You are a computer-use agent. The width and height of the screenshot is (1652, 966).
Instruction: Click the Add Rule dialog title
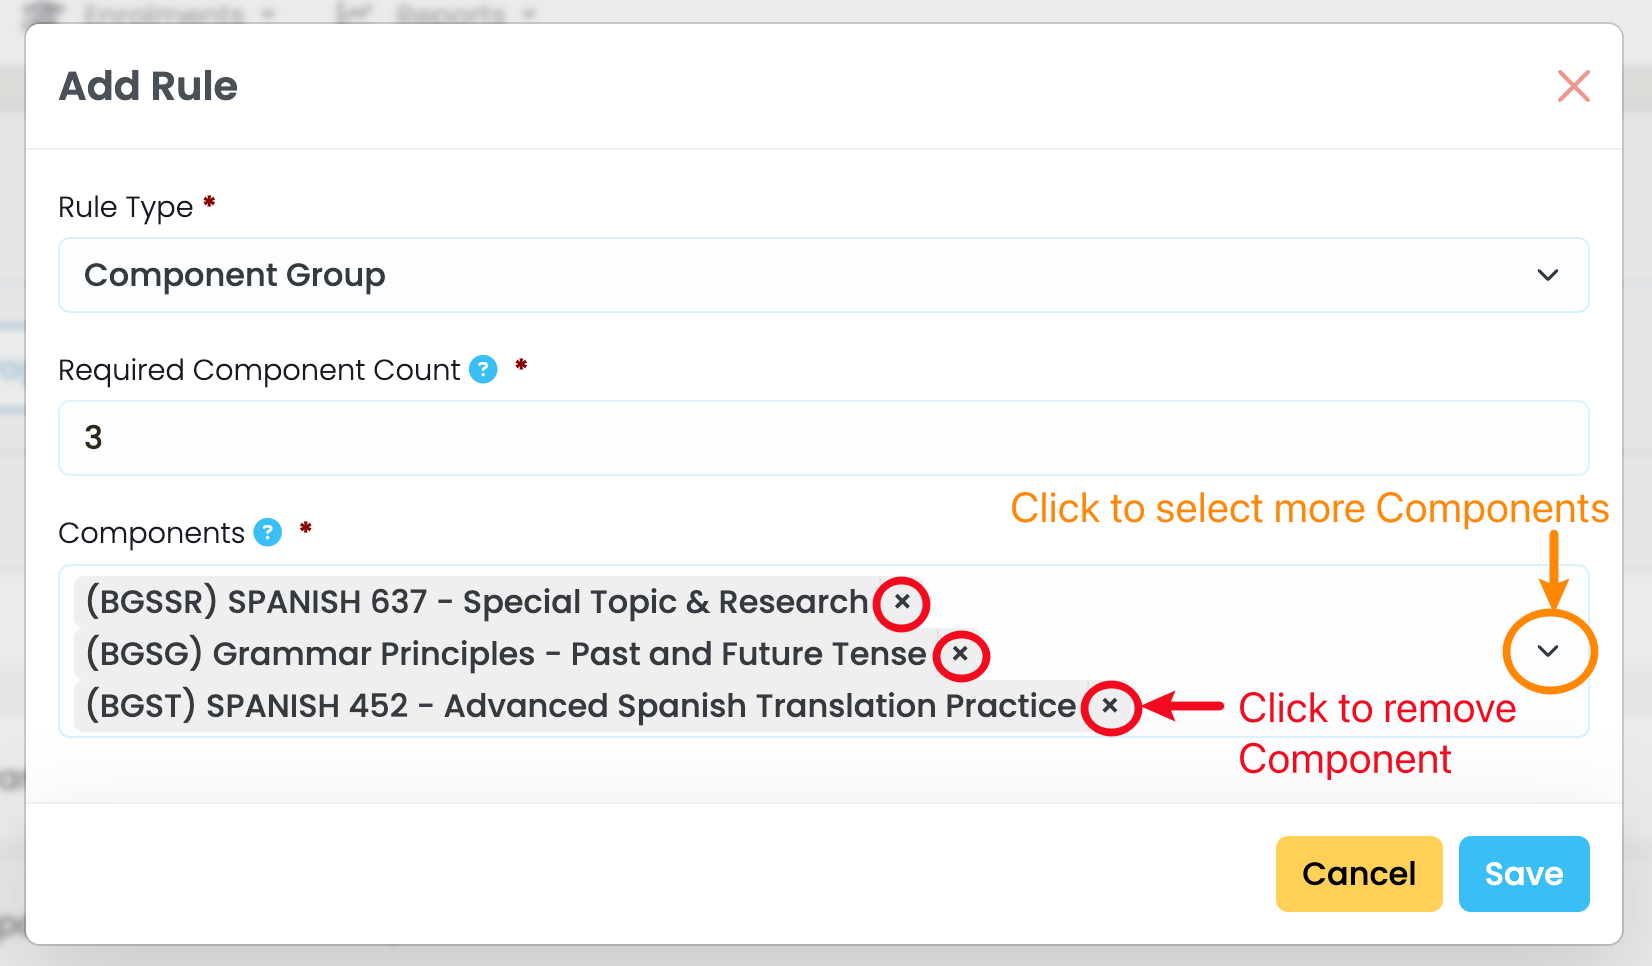pyautogui.click(x=149, y=86)
